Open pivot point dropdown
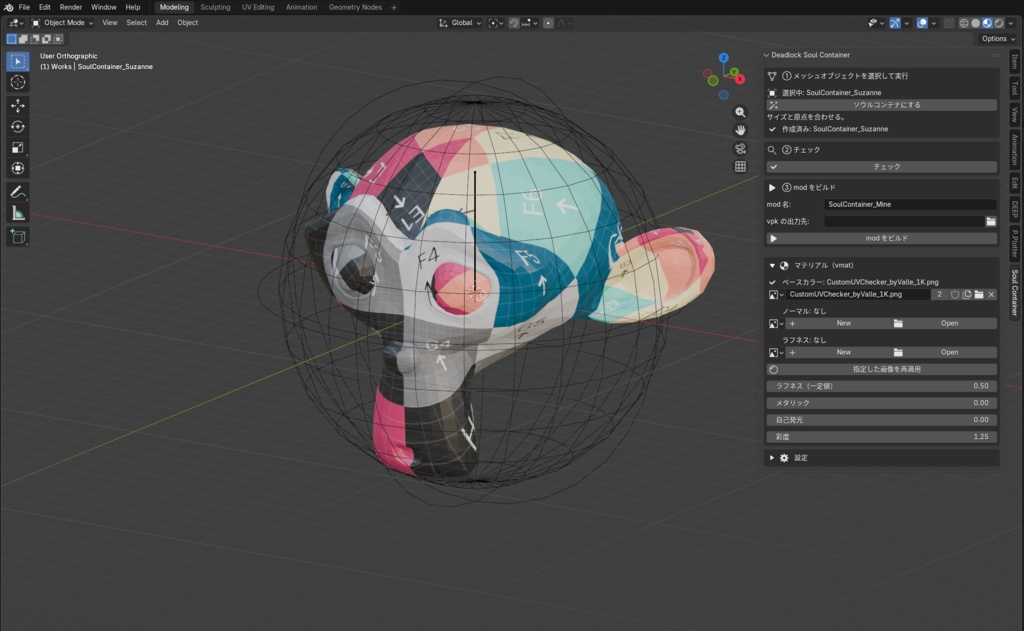The image size is (1024, 631). 496,23
